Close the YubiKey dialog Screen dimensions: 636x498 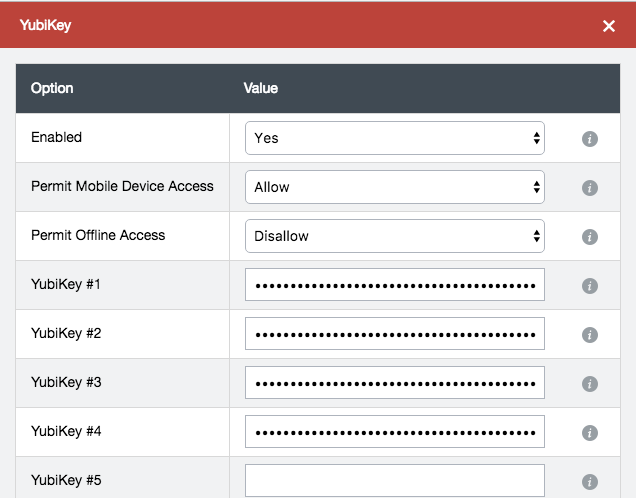tap(608, 26)
